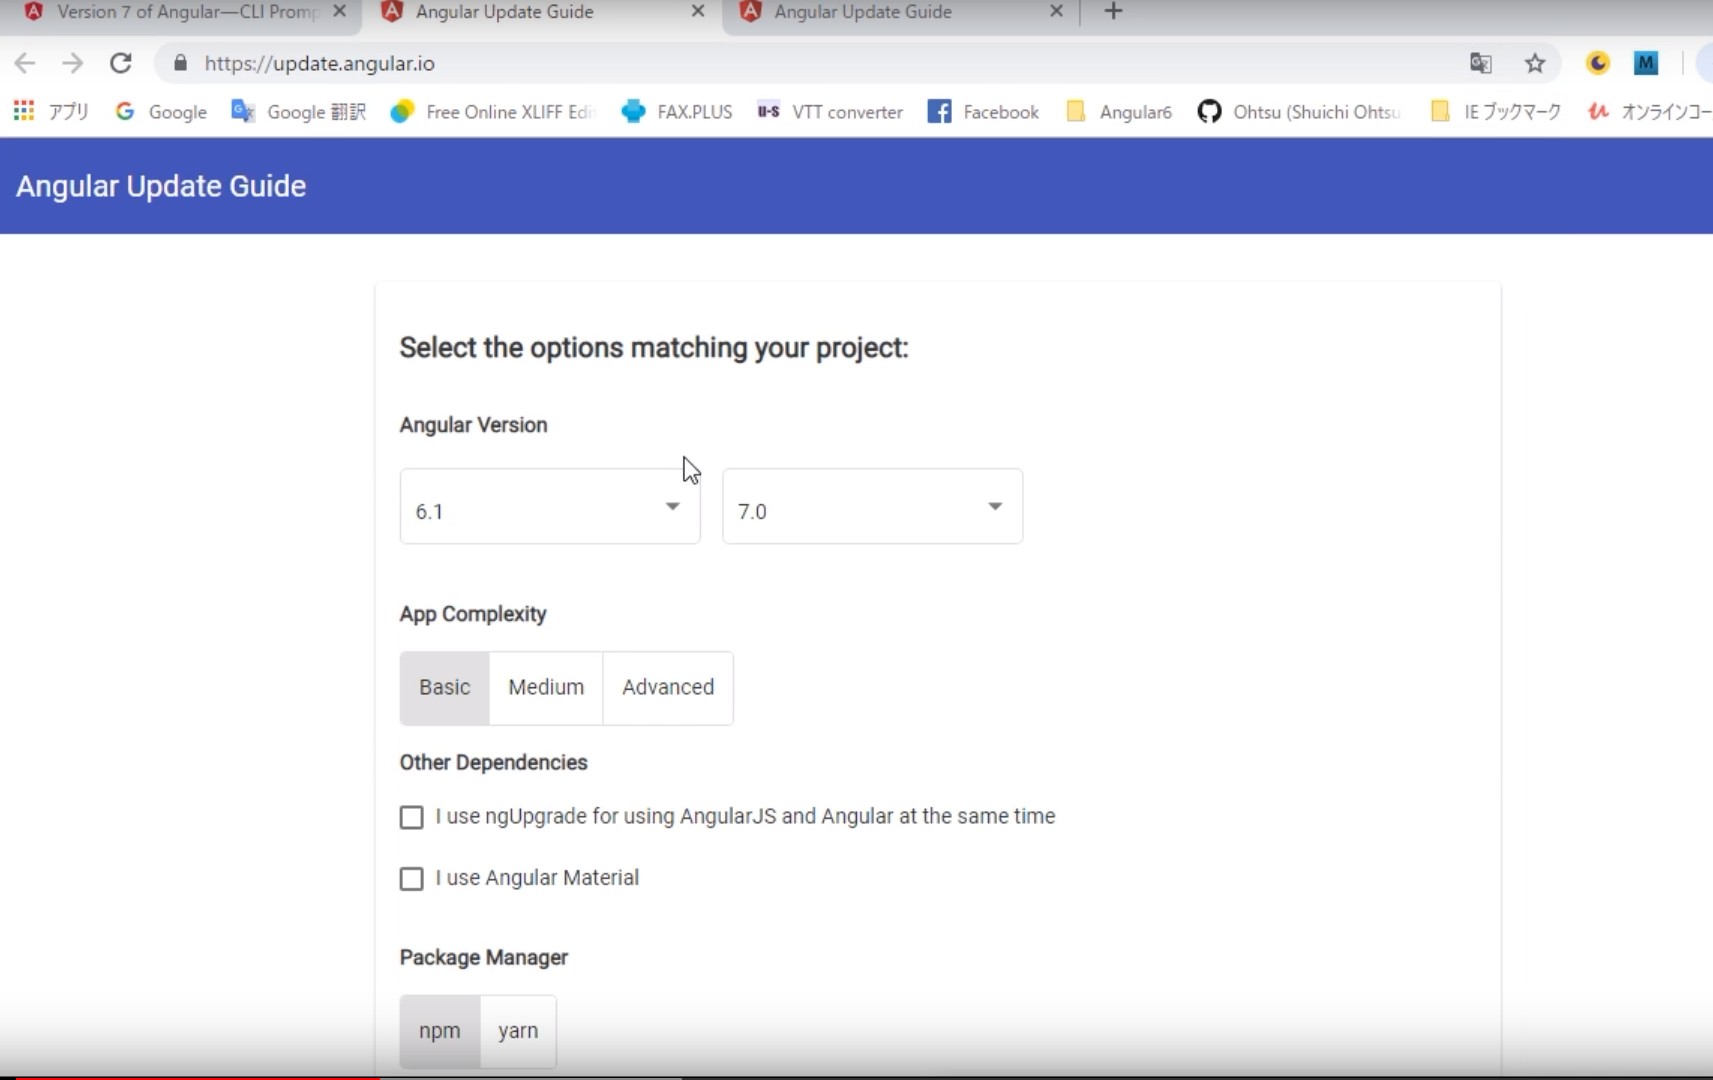1713x1080 pixels.
Task: Expand the 6.1 source version dropdown
Action: point(550,506)
